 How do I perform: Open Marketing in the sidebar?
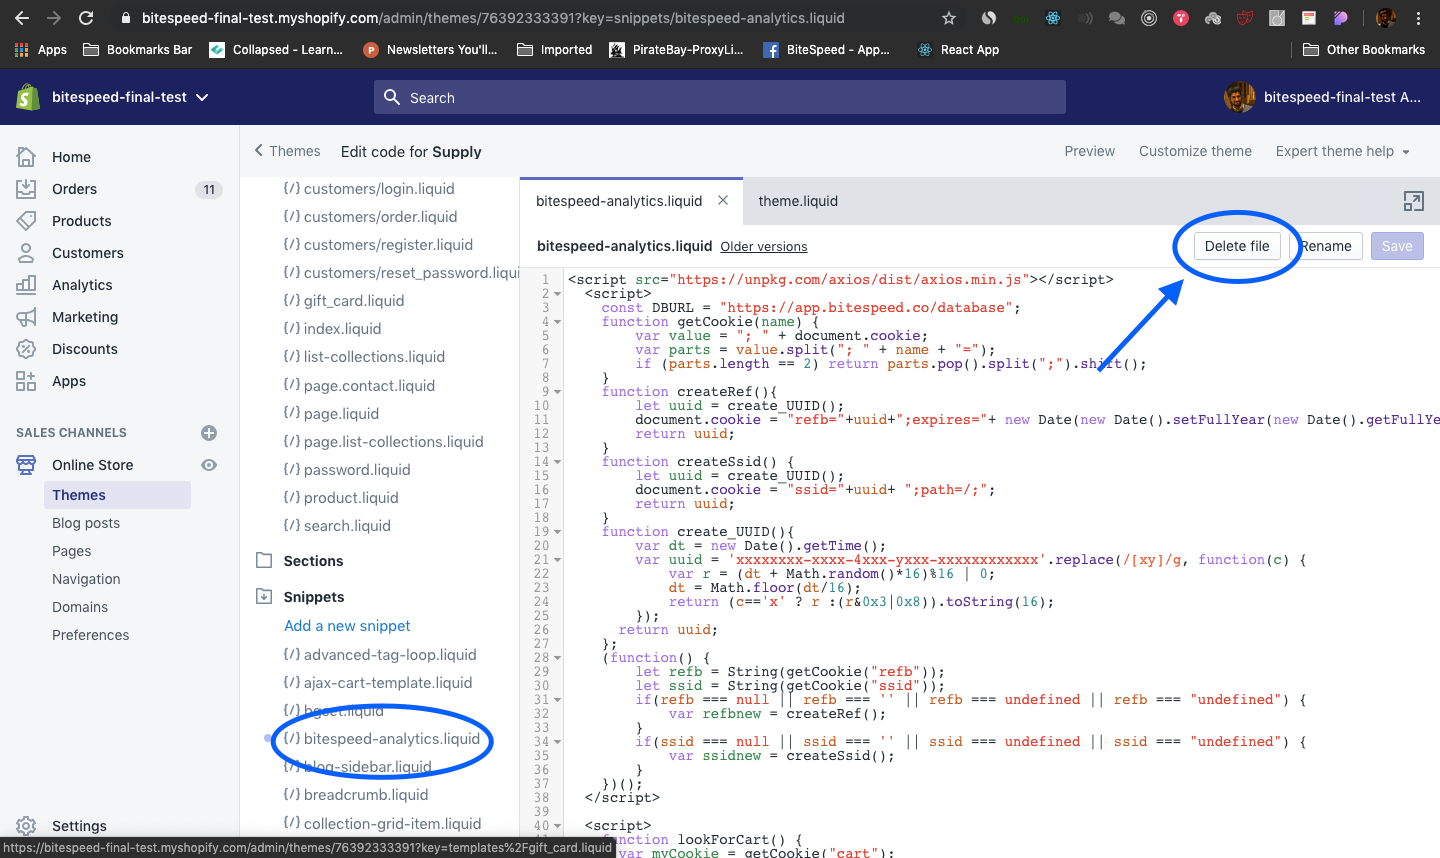[85, 317]
